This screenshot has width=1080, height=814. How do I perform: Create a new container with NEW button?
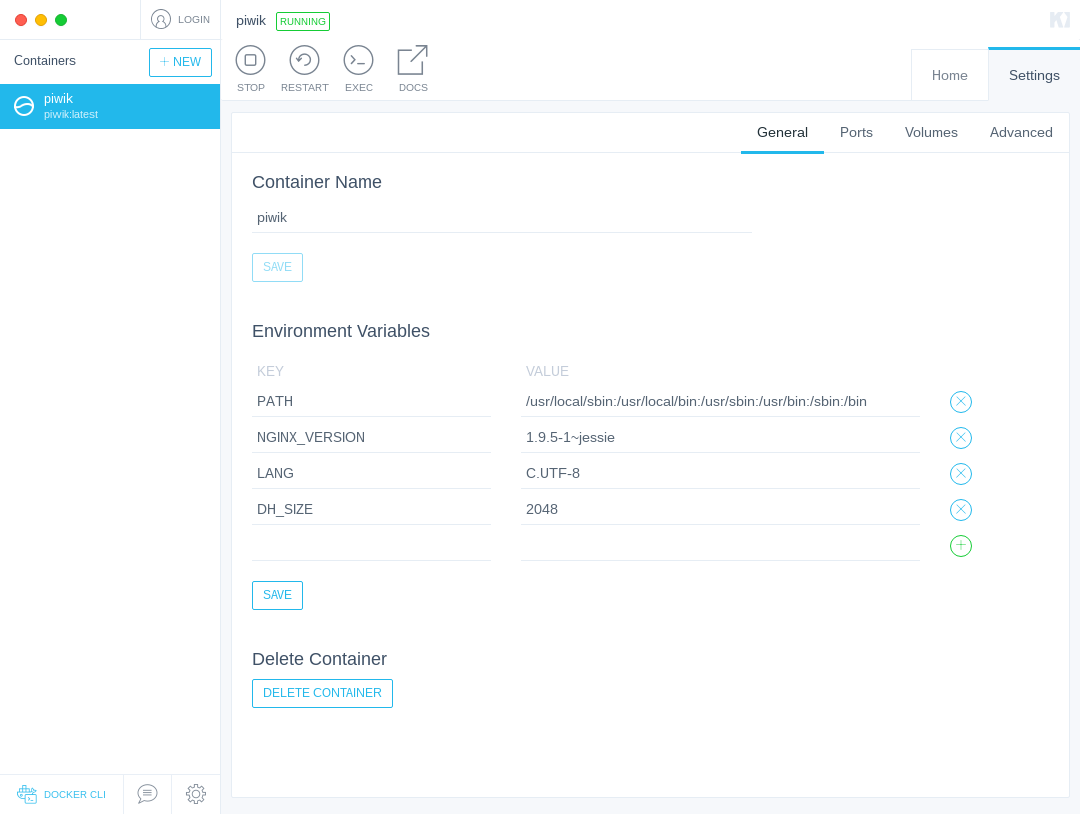pyautogui.click(x=180, y=62)
